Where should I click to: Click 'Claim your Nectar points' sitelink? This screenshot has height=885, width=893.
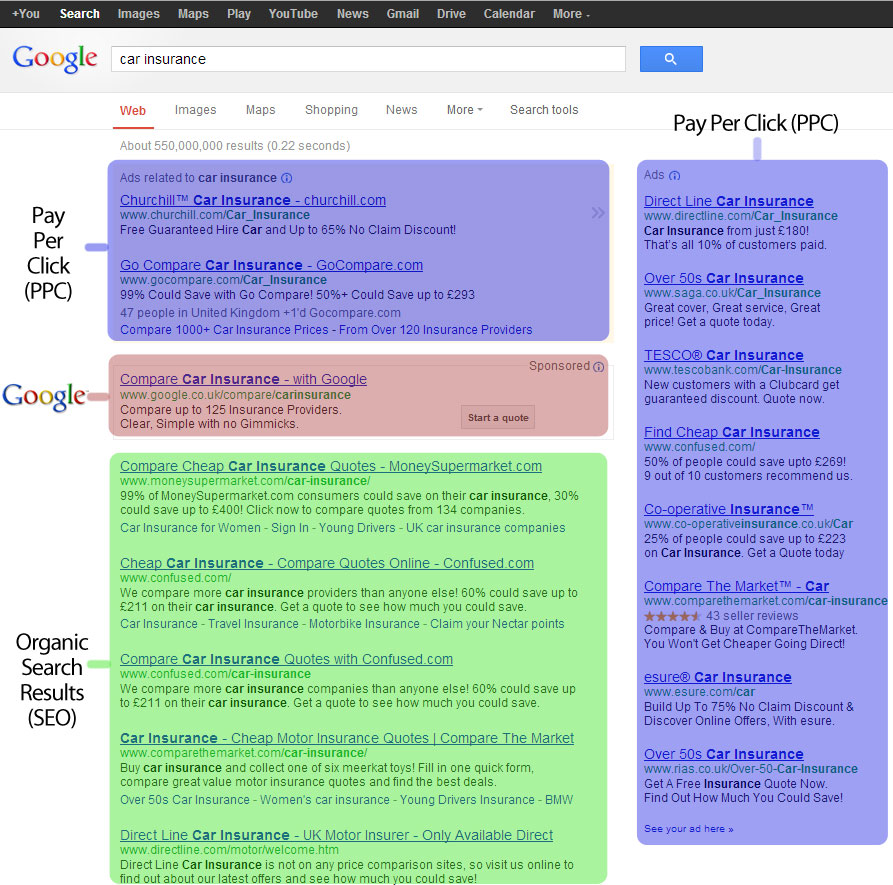(497, 624)
